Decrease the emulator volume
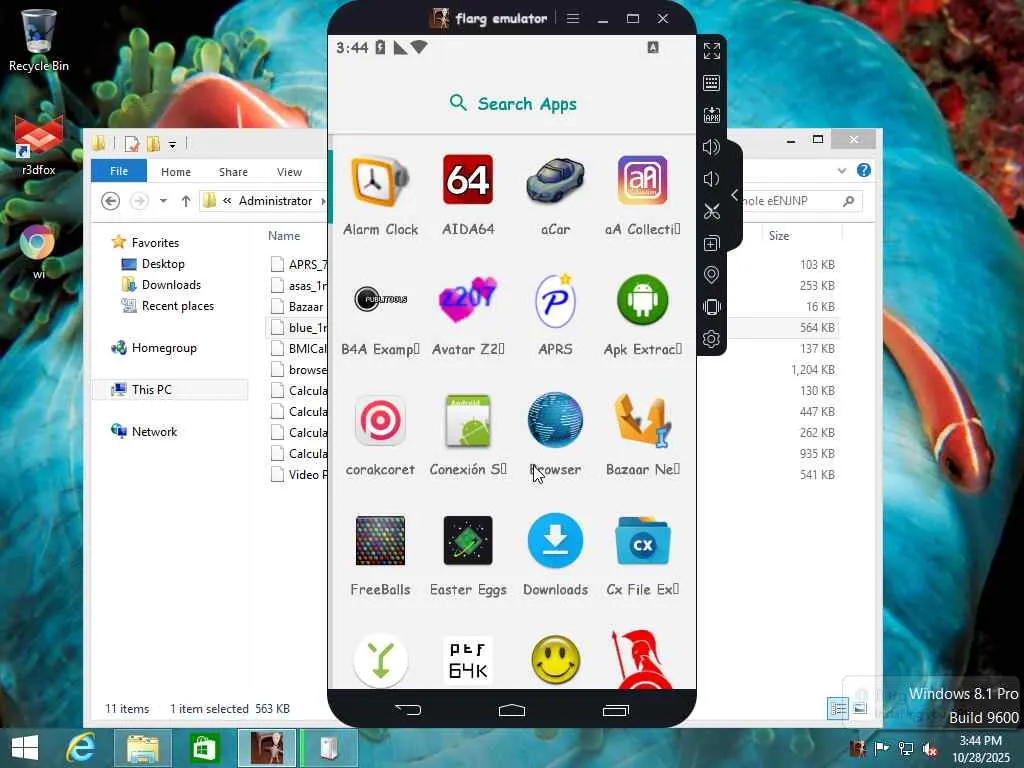Viewport: 1024px width, 768px height. tap(711, 179)
